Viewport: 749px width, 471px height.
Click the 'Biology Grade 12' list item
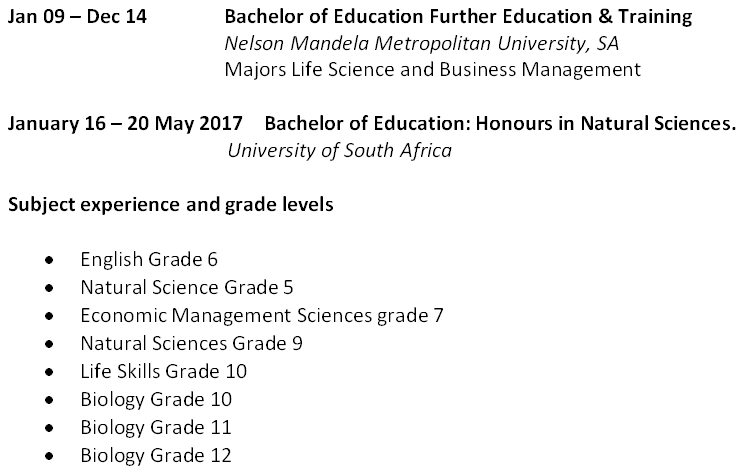point(156,455)
